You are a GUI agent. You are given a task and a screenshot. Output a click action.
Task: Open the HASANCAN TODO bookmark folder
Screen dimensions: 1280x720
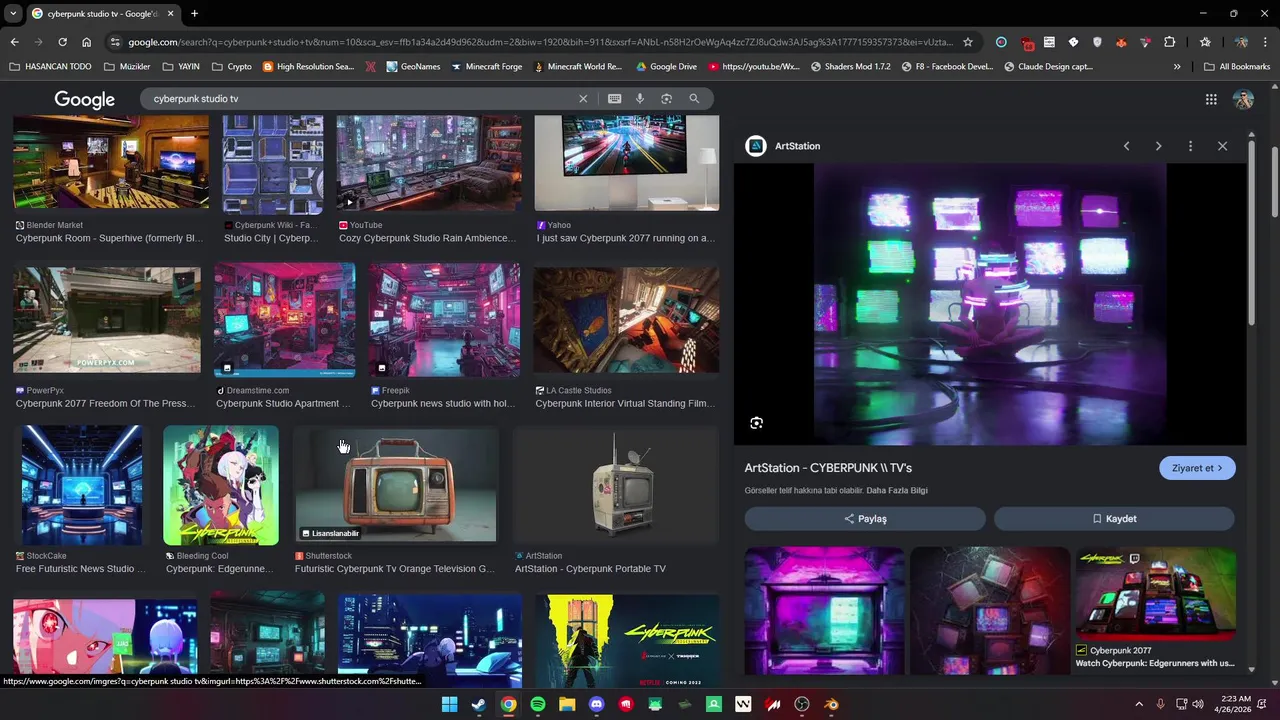tap(50, 67)
